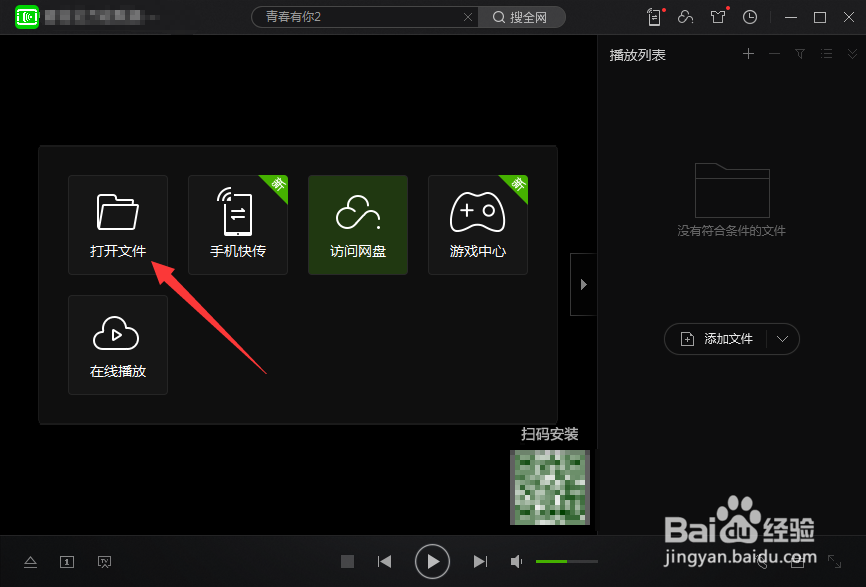Viewport: 866px width, 587px height.
Task: Click the 搜全网 search button
Action: pyautogui.click(x=521, y=17)
